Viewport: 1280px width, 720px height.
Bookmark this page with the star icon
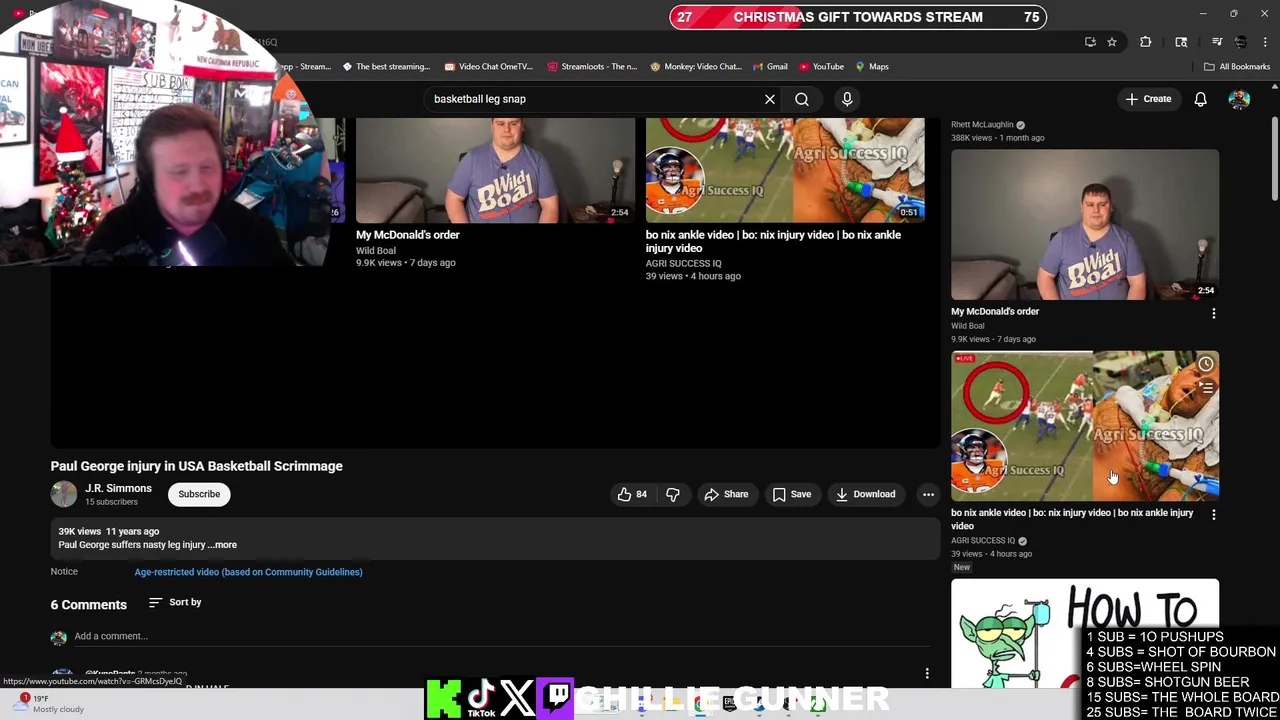(1111, 42)
